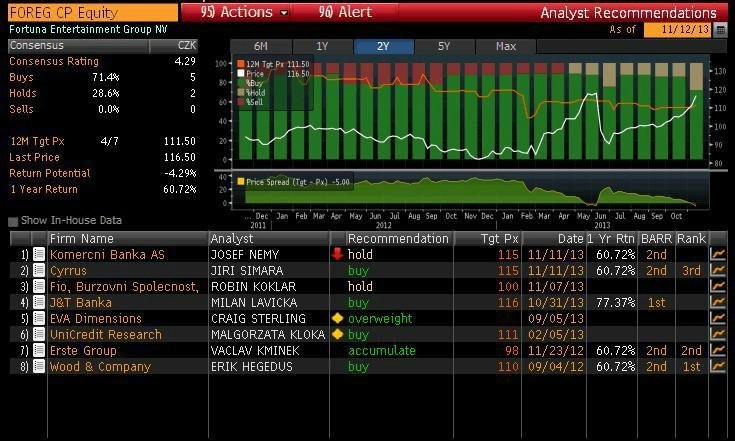The image size is (735, 441).
Task: Click Consensus Rating value 4.29
Action: pyautogui.click(x=185, y=61)
